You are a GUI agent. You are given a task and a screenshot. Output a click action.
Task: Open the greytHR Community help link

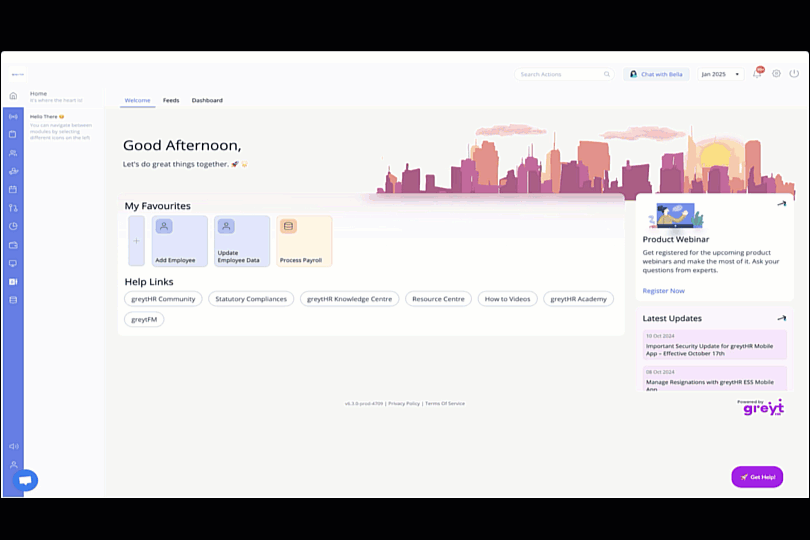[163, 299]
